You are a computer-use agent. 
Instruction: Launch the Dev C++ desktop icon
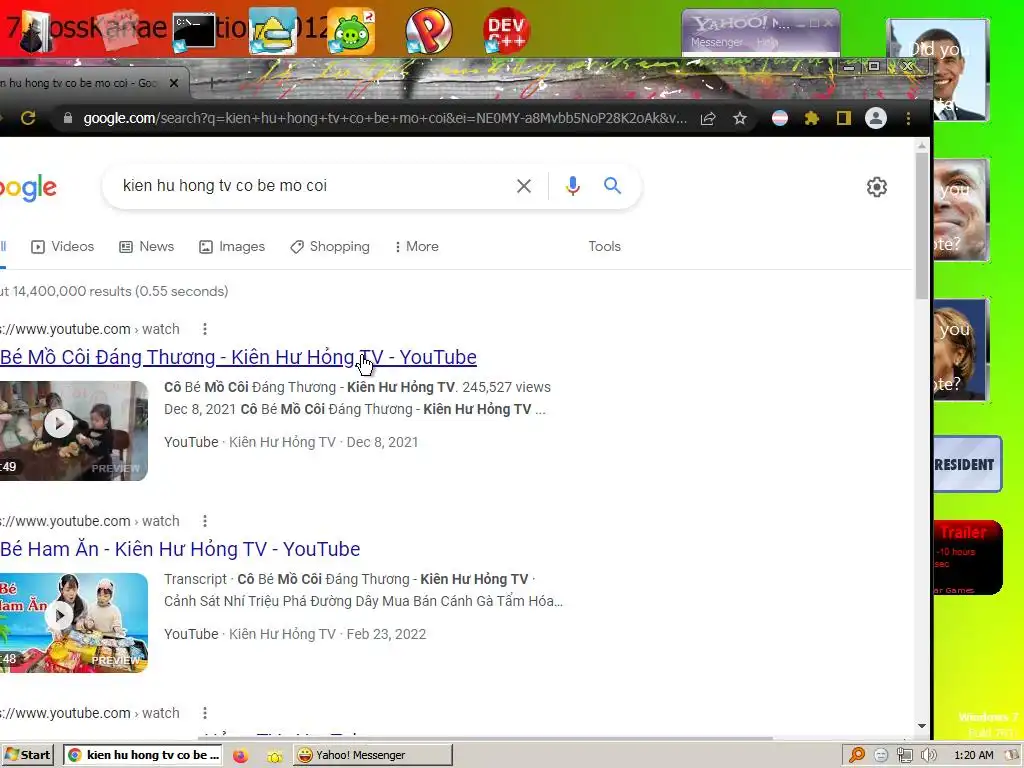click(x=506, y=30)
